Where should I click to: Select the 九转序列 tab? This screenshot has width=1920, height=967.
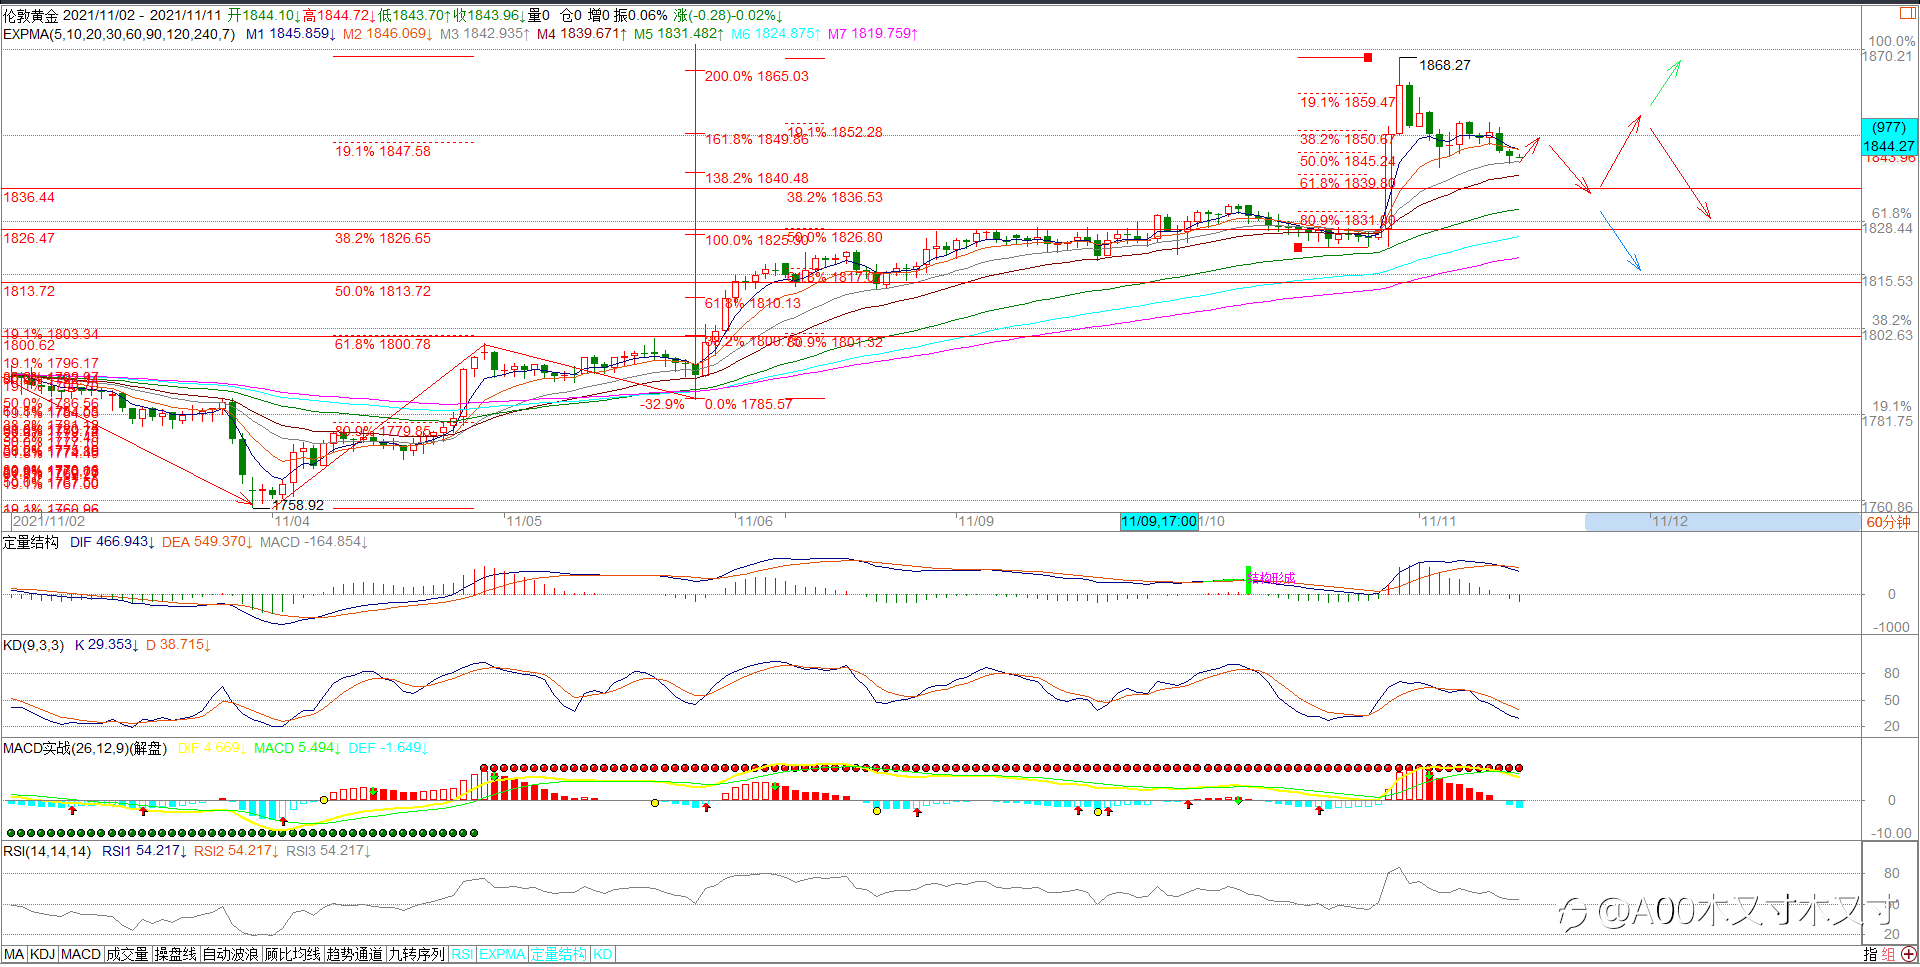click(x=416, y=955)
